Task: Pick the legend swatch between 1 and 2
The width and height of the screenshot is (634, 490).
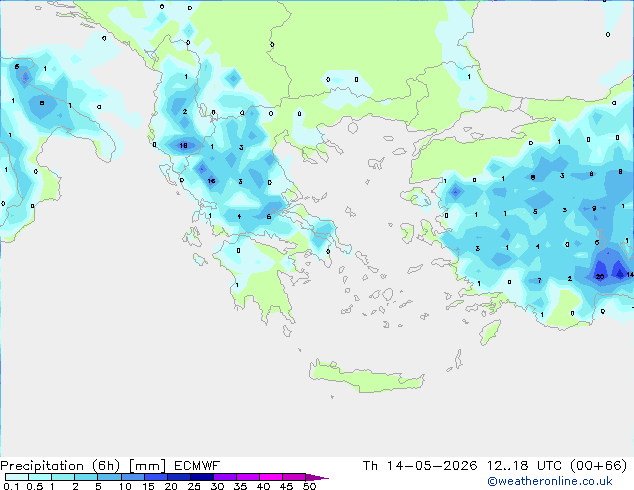Action: (63, 477)
